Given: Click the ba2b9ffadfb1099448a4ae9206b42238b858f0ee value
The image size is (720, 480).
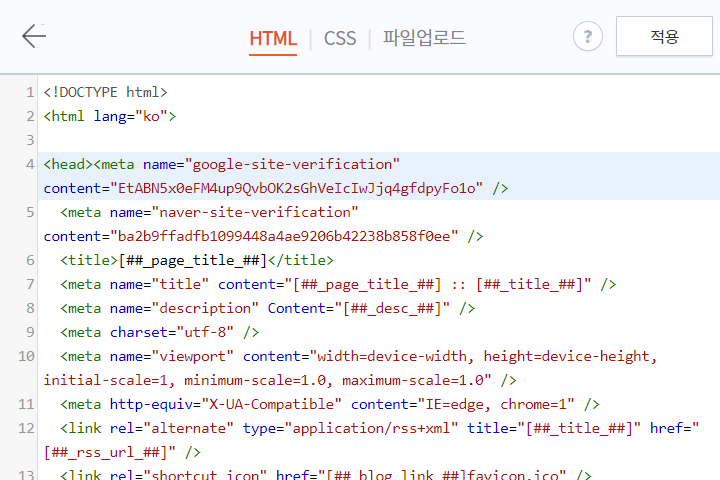Looking at the screenshot, I should click(x=284, y=237).
